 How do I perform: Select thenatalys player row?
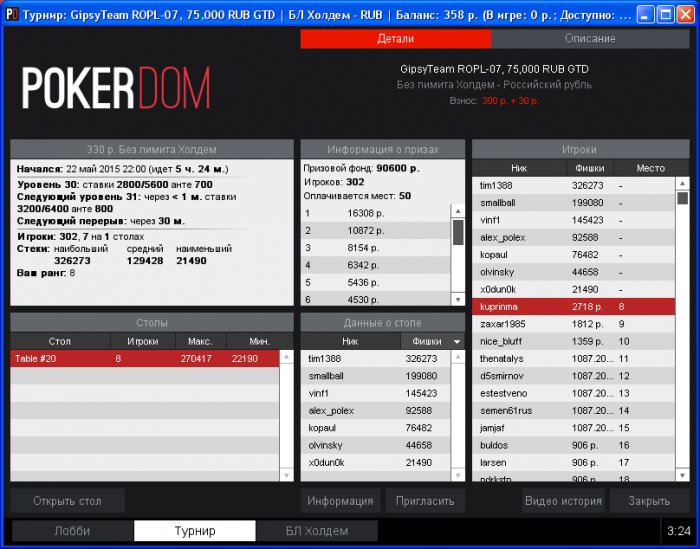pos(574,358)
